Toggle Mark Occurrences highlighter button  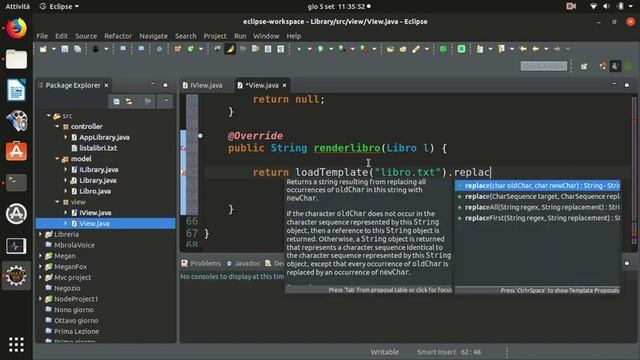(230, 49)
